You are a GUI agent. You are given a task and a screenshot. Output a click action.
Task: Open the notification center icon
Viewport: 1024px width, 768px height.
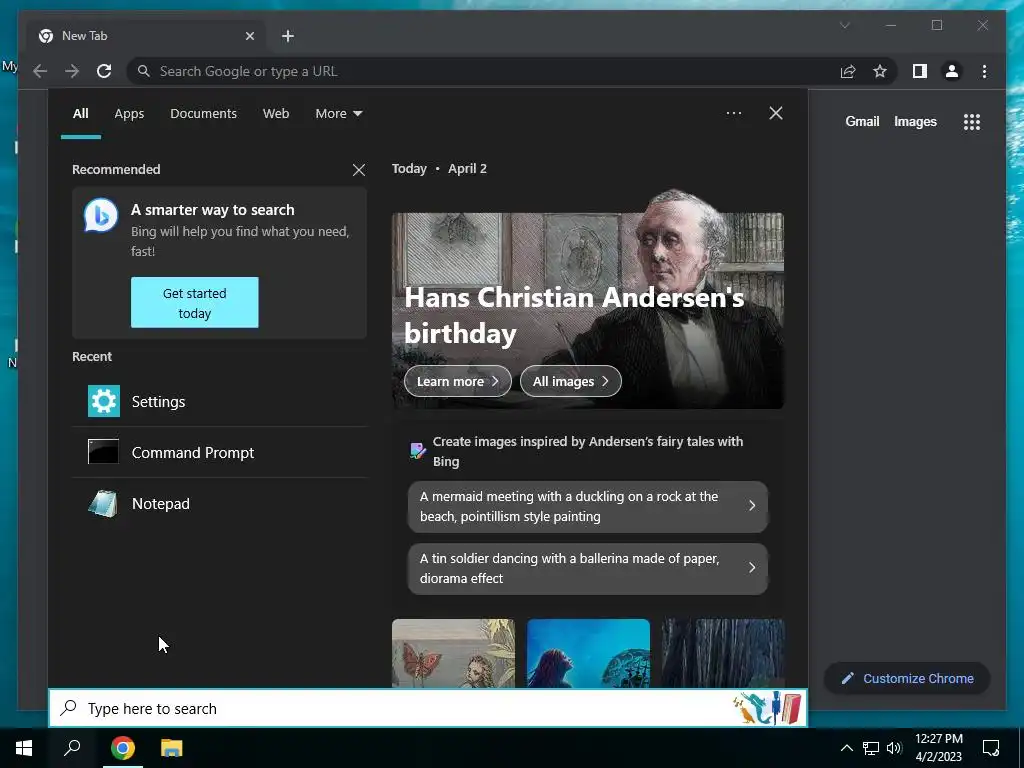tap(991, 748)
